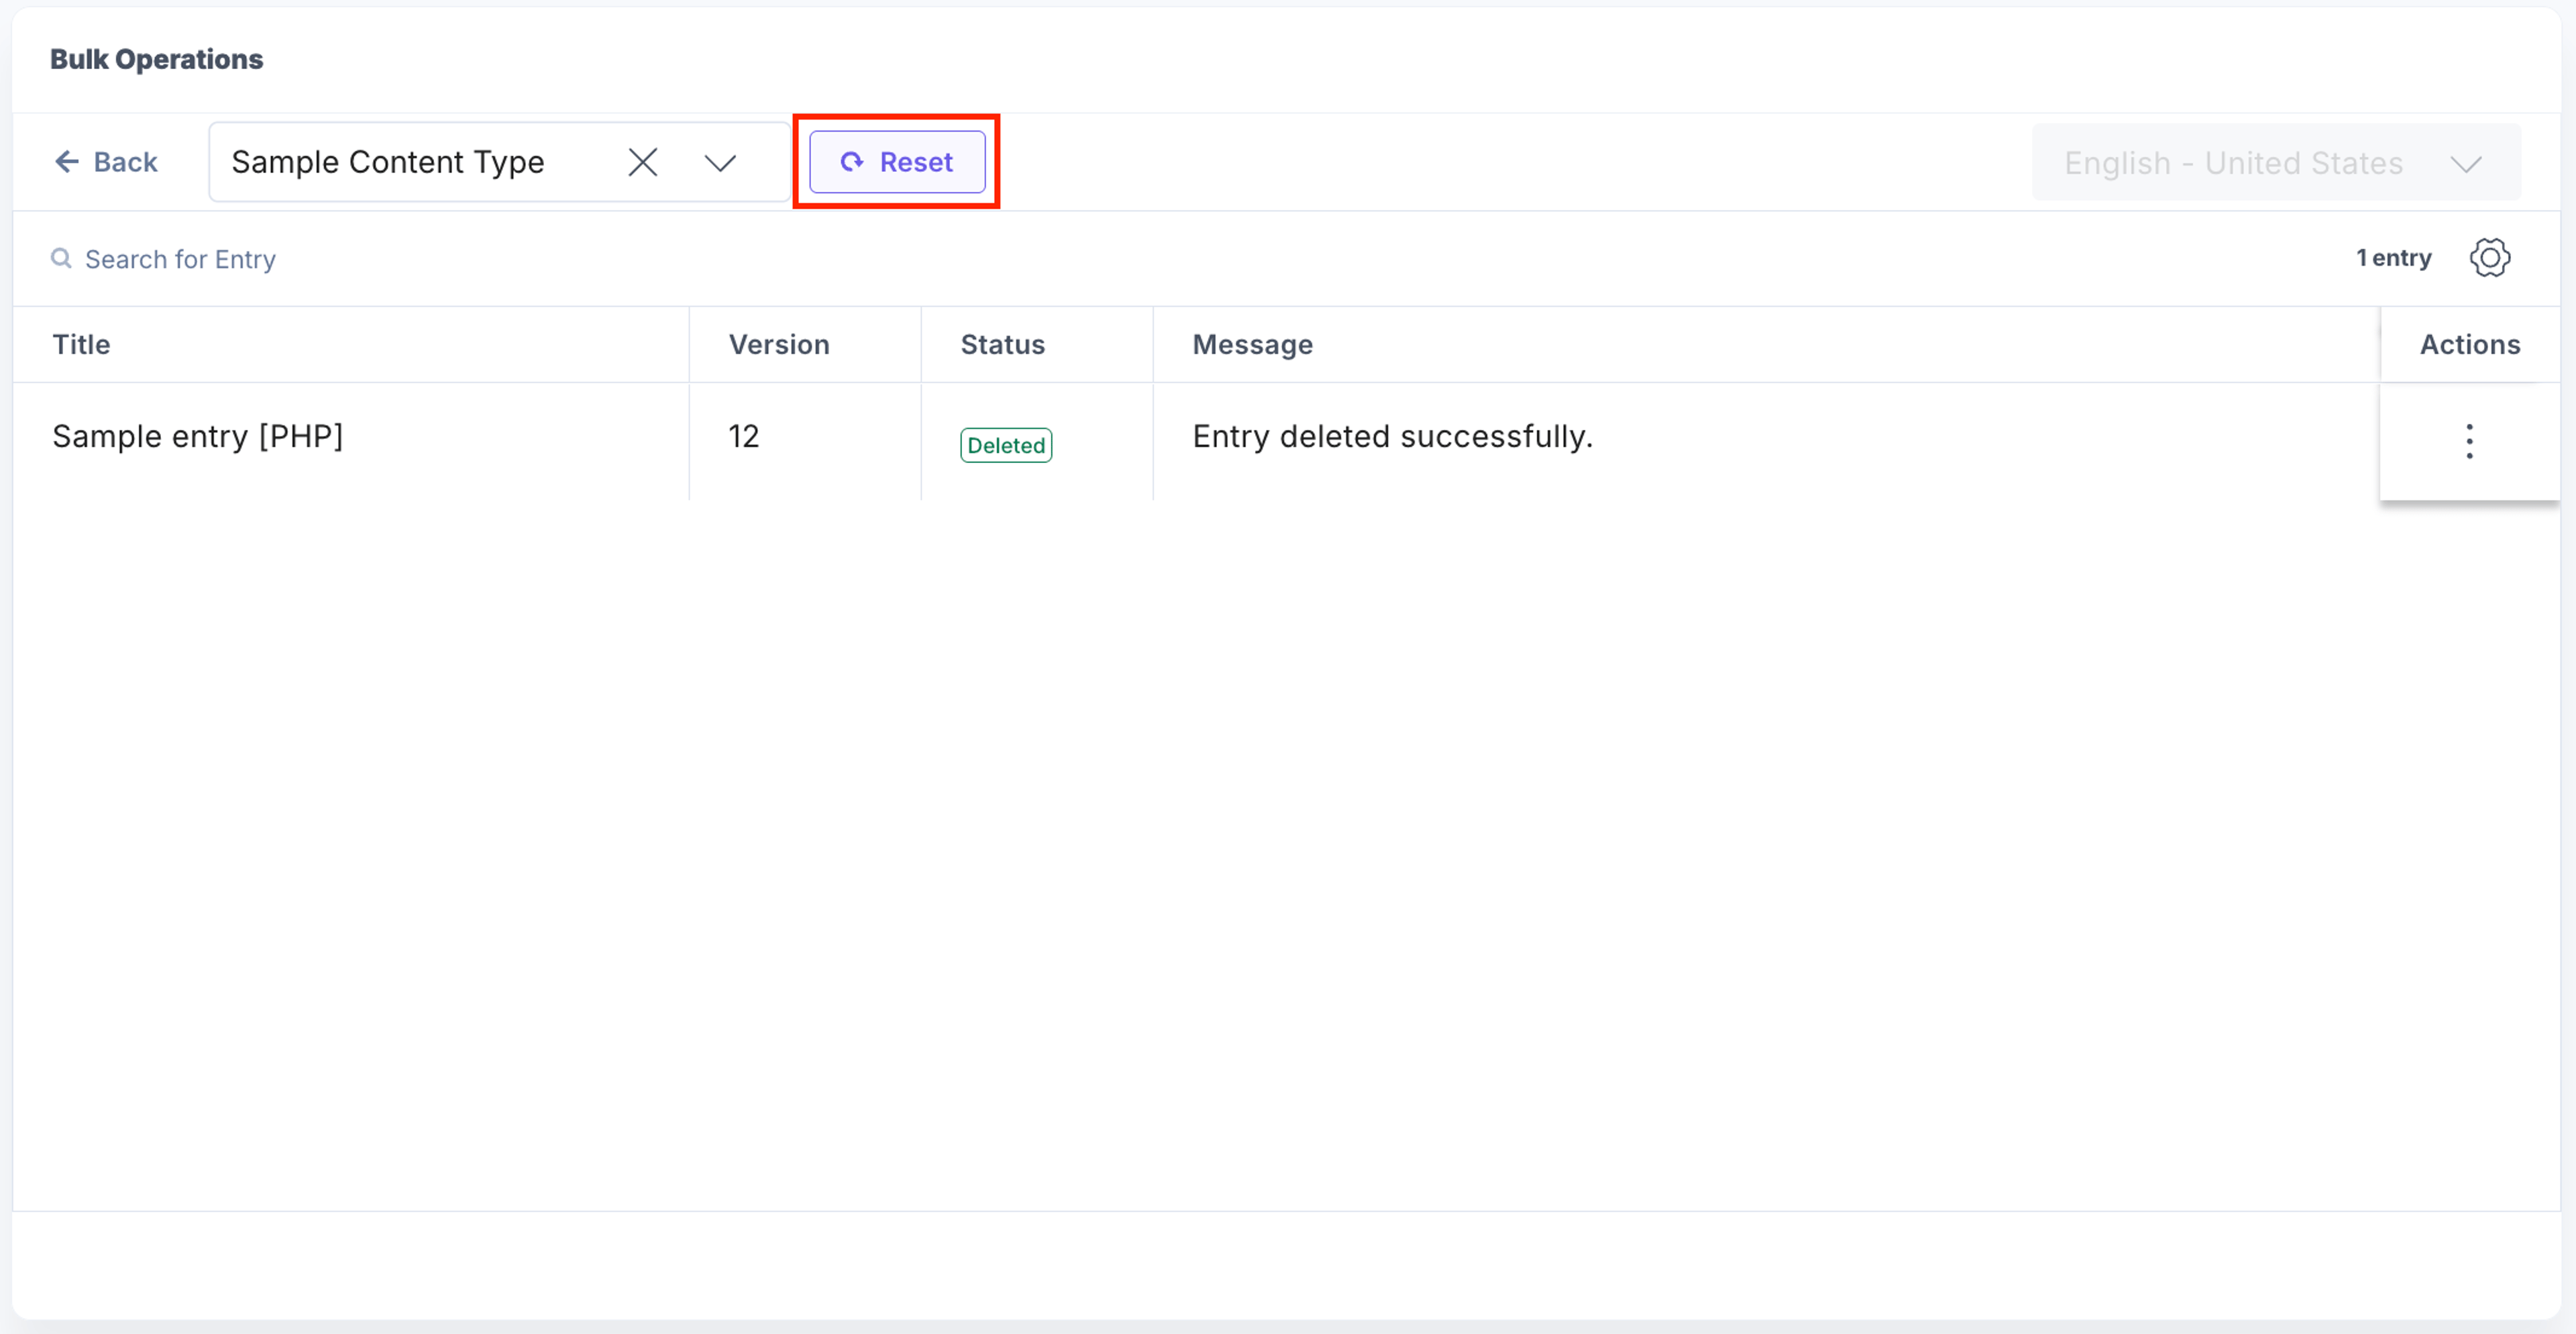The width and height of the screenshot is (2576, 1334).
Task: Open the actions menu for Sample entry [PHP]
Action: (2469, 441)
